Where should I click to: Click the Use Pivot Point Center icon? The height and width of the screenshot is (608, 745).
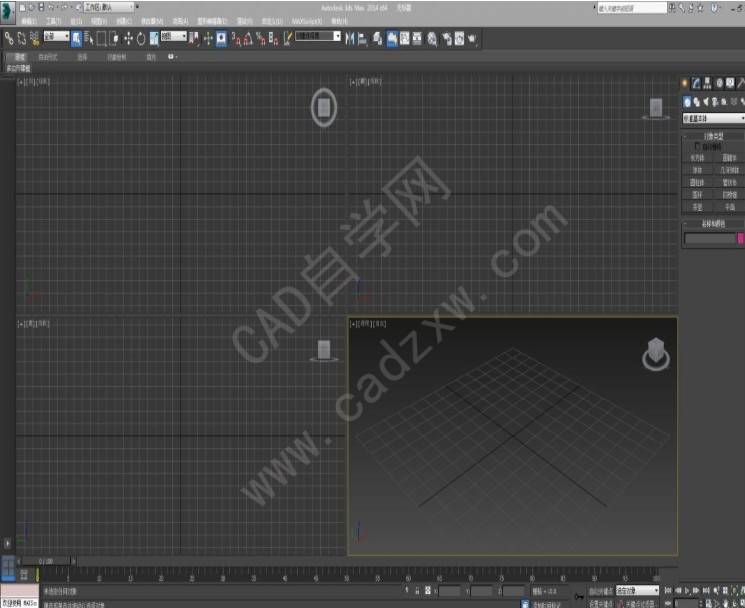194,39
